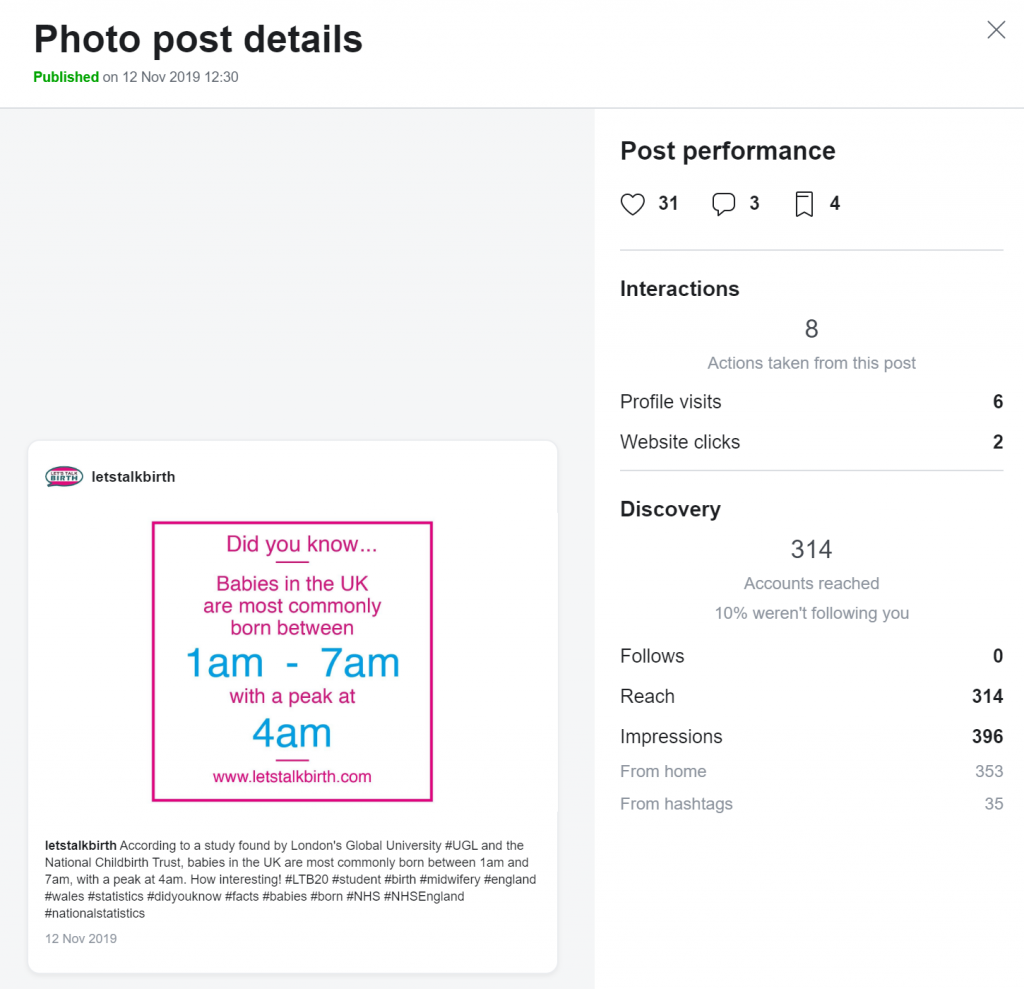Click the From home impressions row

811,771
